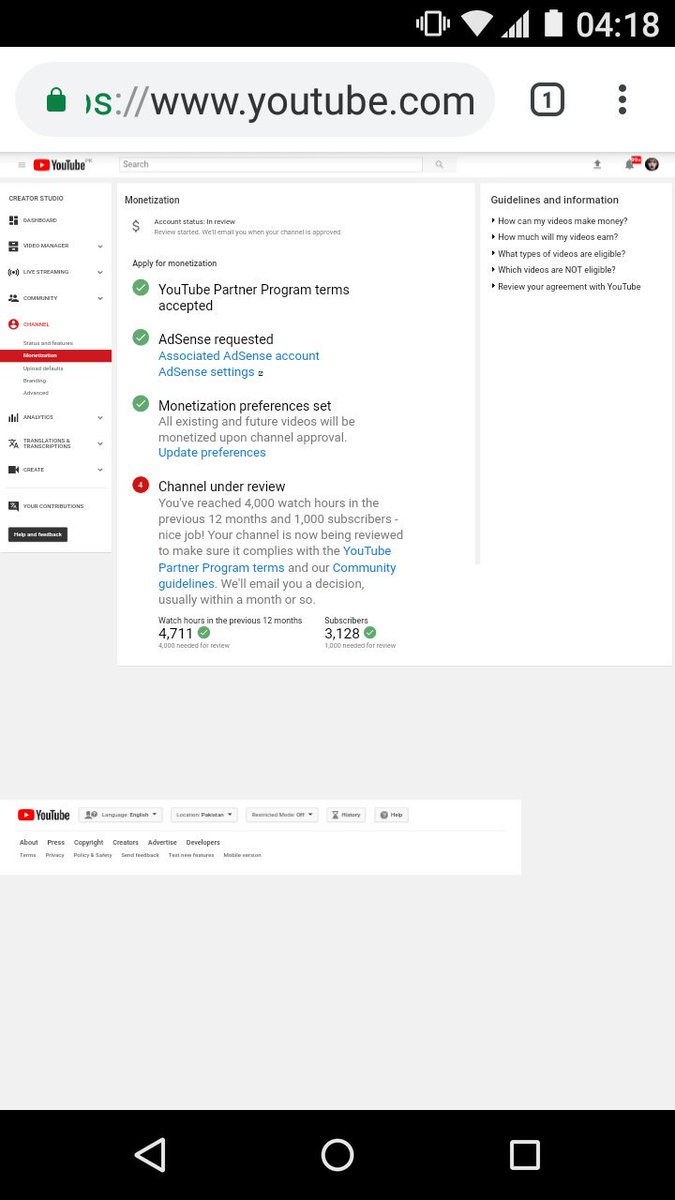Click green check beside AdSense requested
Image resolution: width=675 pixels, height=1200 pixels.
pos(141,338)
